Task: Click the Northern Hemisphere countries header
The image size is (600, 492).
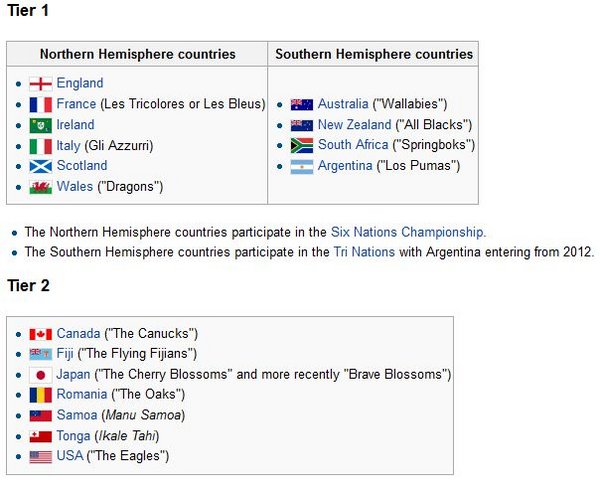Action: pos(137,54)
